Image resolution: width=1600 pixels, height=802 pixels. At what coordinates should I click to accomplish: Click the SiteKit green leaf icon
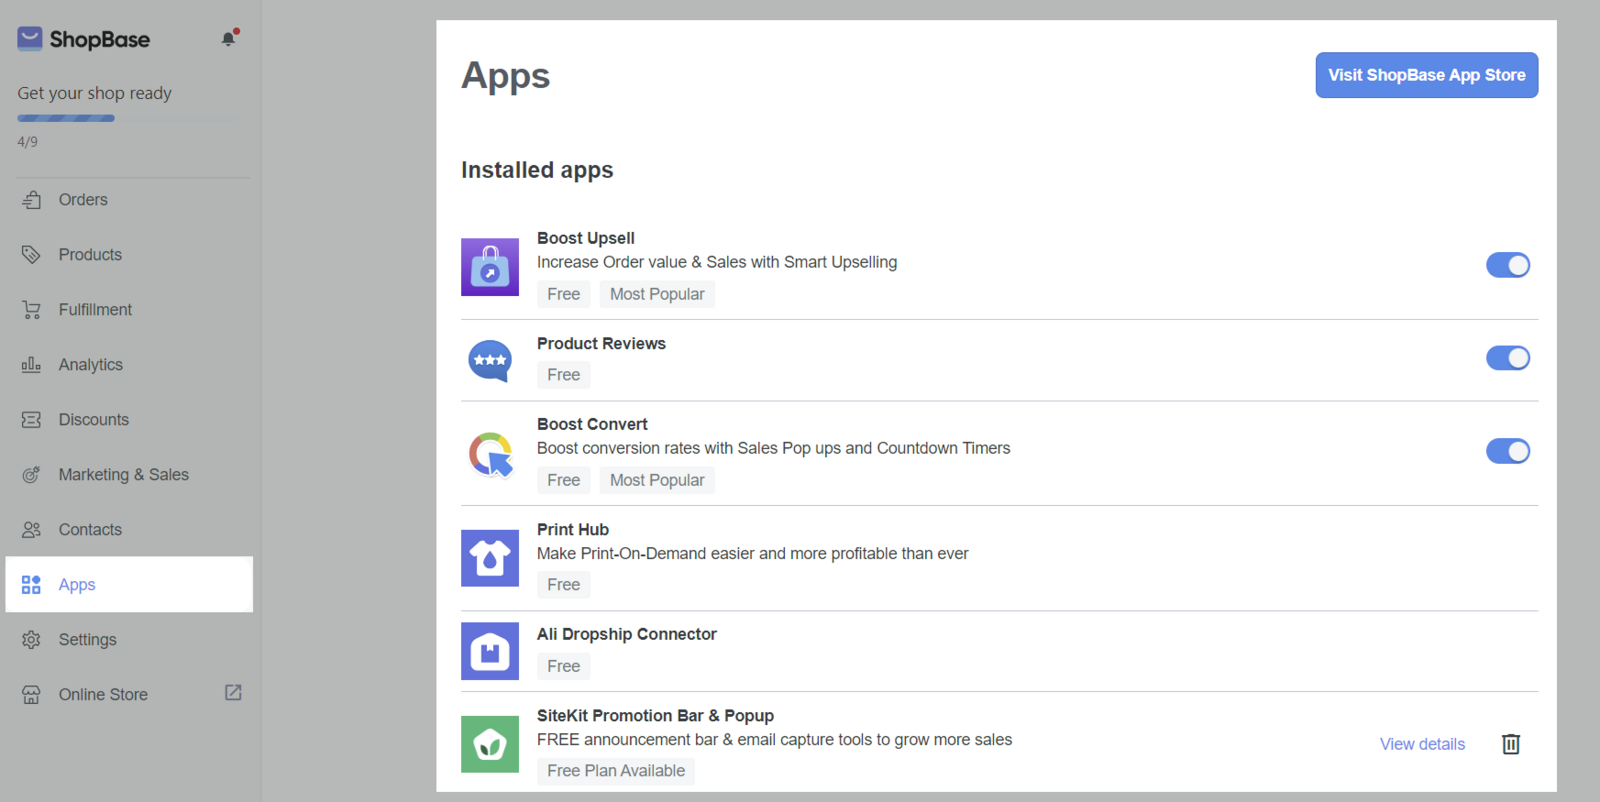[490, 744]
